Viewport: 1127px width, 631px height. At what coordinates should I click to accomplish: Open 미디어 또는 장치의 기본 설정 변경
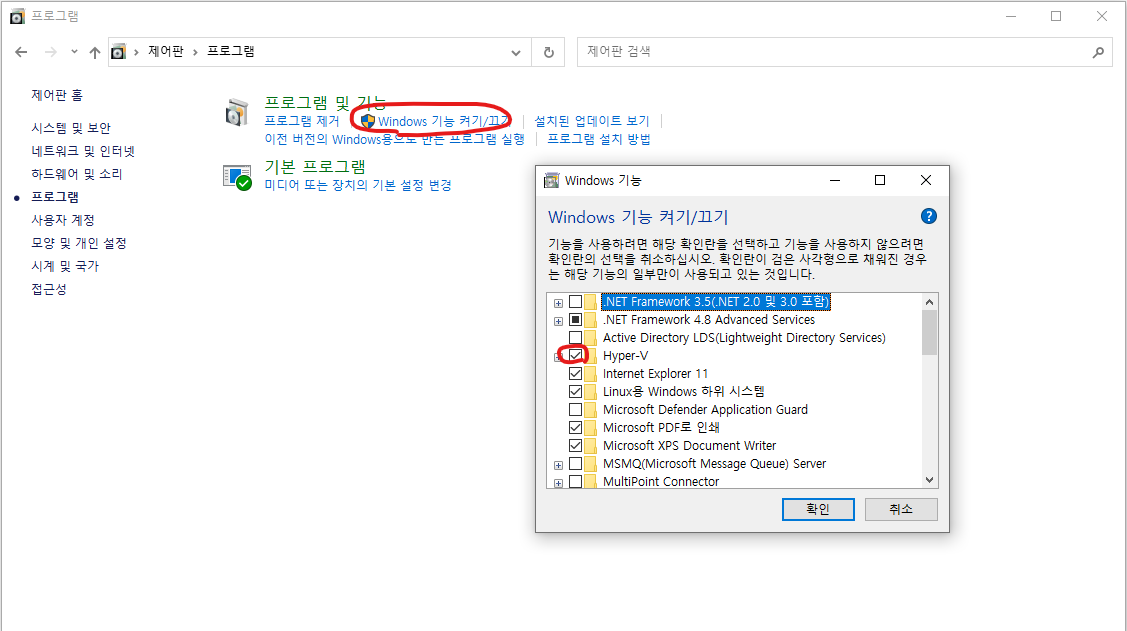click(x=358, y=185)
